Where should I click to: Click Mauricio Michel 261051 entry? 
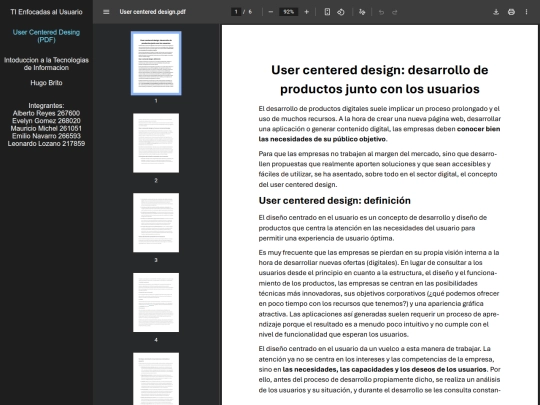pyautogui.click(x=46, y=128)
